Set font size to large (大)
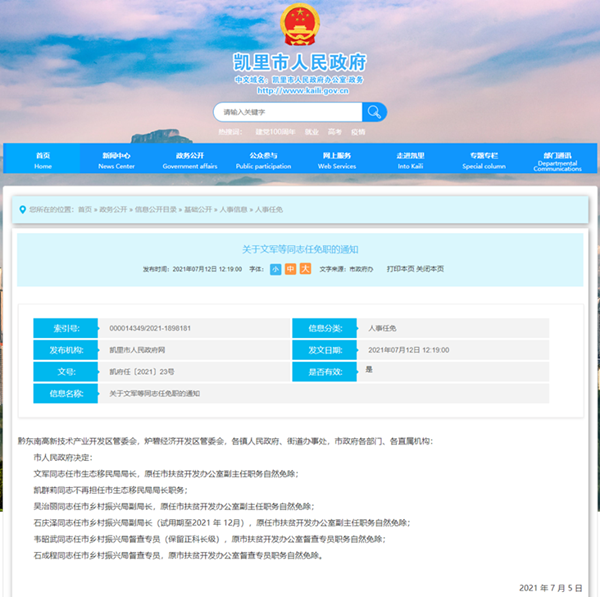 (305, 269)
